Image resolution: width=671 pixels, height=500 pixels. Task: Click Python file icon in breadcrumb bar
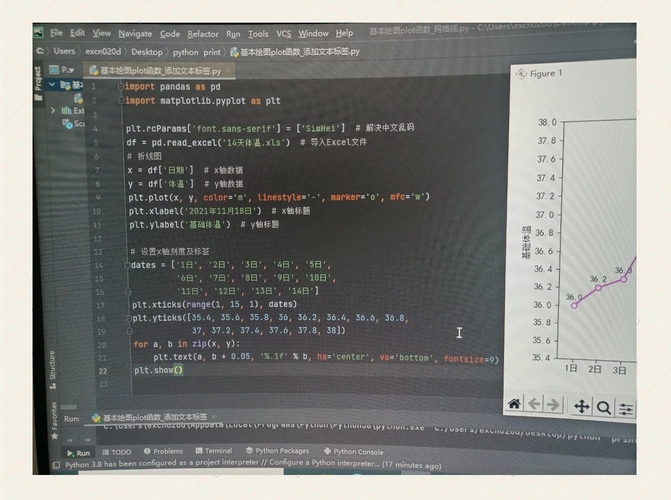[235, 52]
